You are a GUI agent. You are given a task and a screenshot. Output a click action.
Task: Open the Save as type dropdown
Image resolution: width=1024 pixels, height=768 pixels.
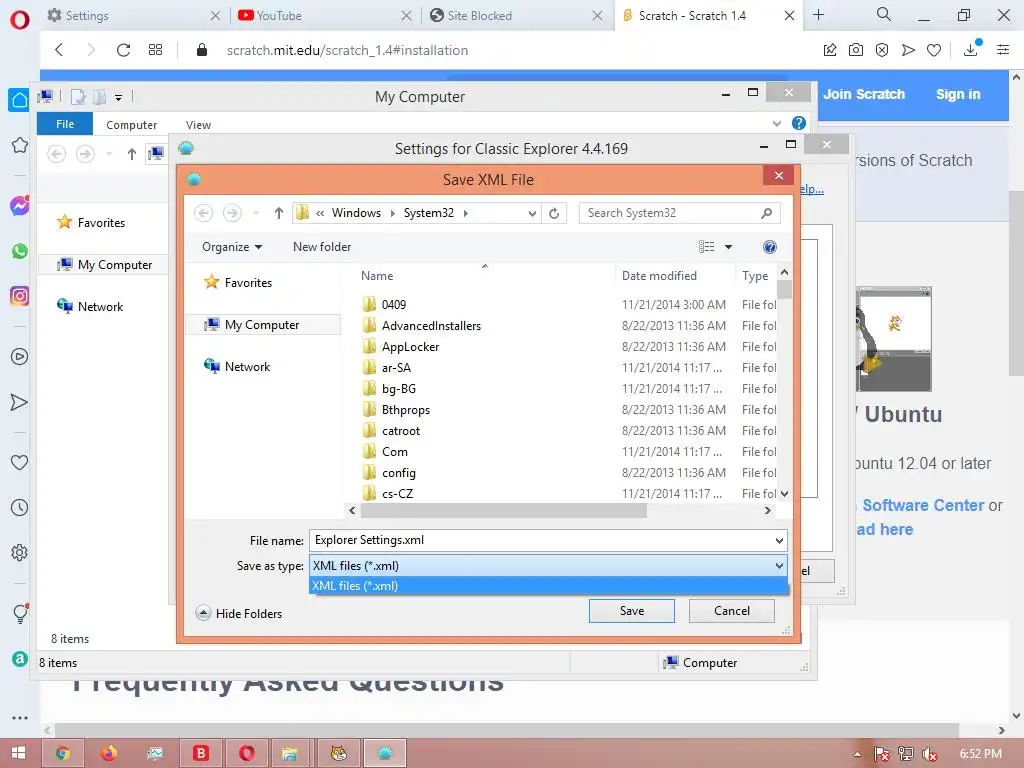(x=548, y=566)
